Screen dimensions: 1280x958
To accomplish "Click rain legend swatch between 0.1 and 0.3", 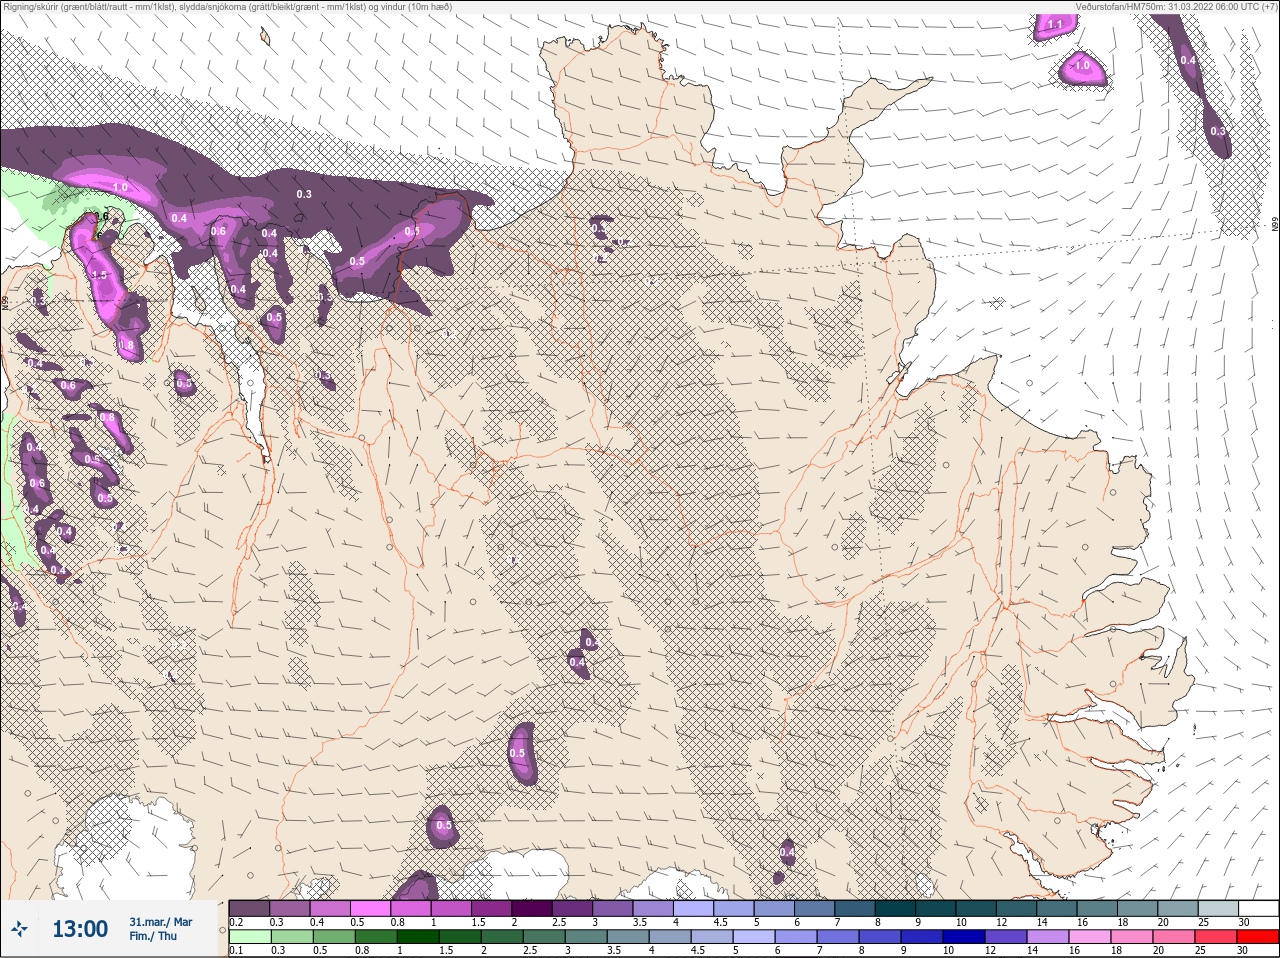I will 250,937.
